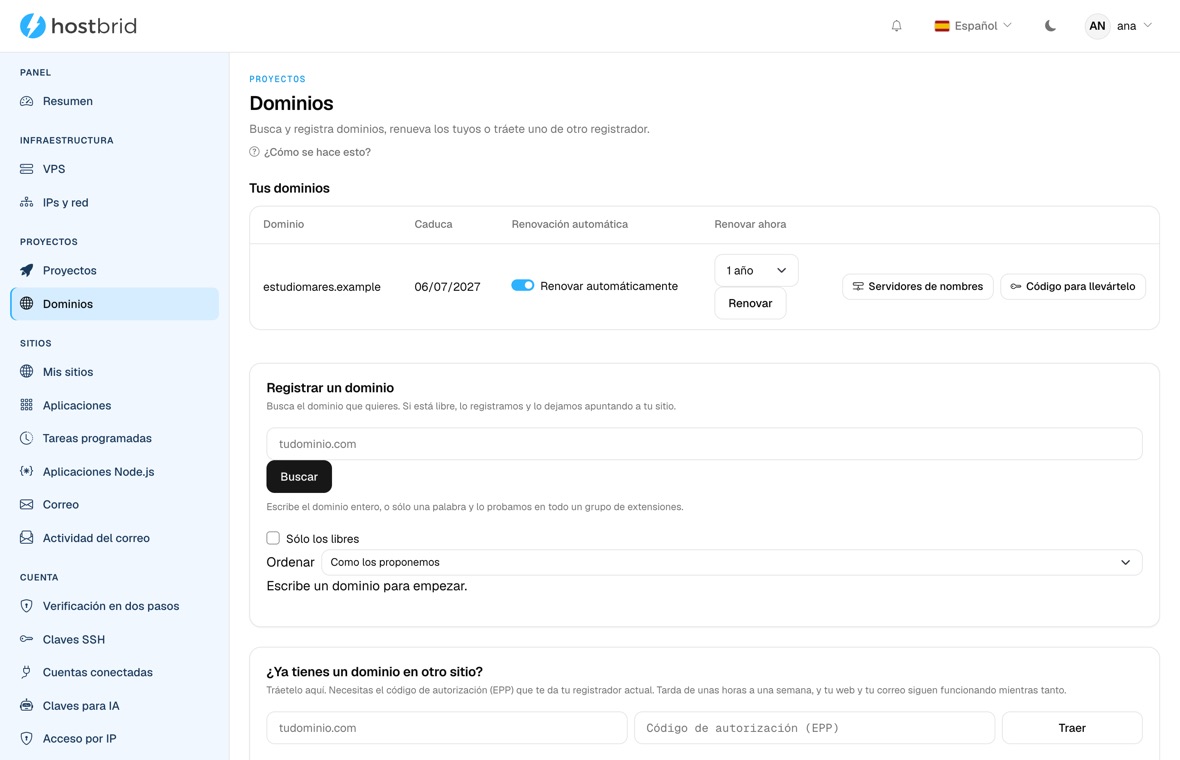The image size is (1180, 760).
Task: Focus the register domain search field
Action: point(704,444)
